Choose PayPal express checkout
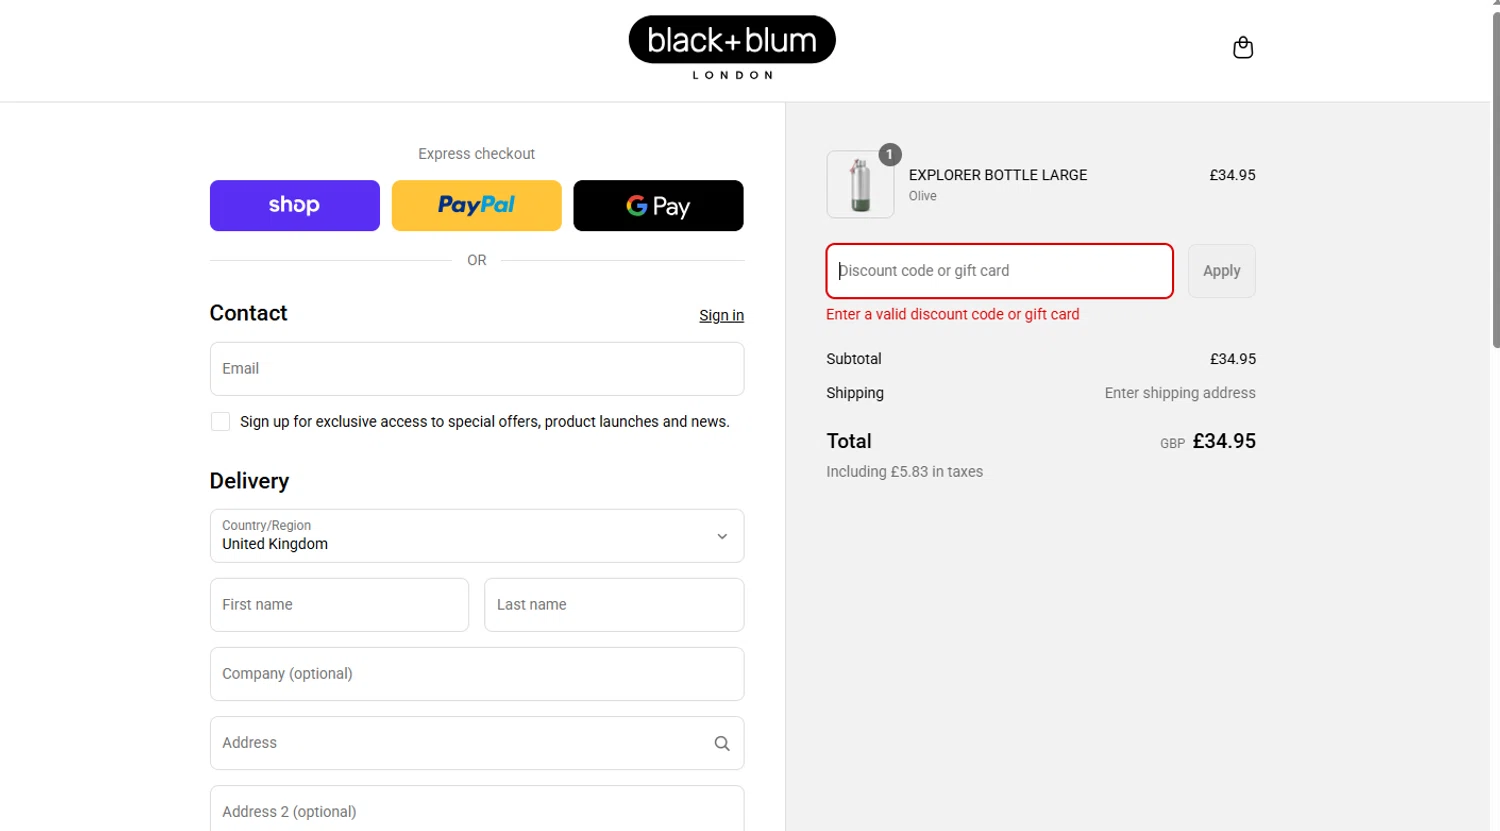This screenshot has width=1500, height=831. (x=477, y=205)
